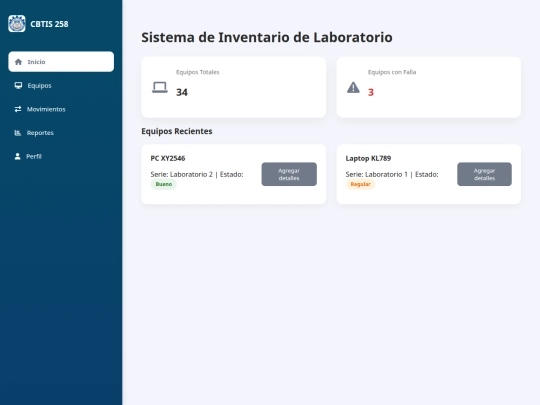This screenshot has height=405, width=540.
Task: Click the warning triangle in Equipos con Falla
Action: [x=353, y=87]
